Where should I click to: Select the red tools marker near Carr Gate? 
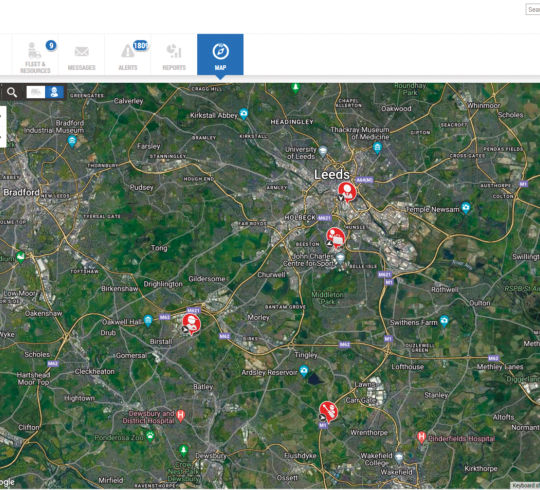(x=328, y=411)
